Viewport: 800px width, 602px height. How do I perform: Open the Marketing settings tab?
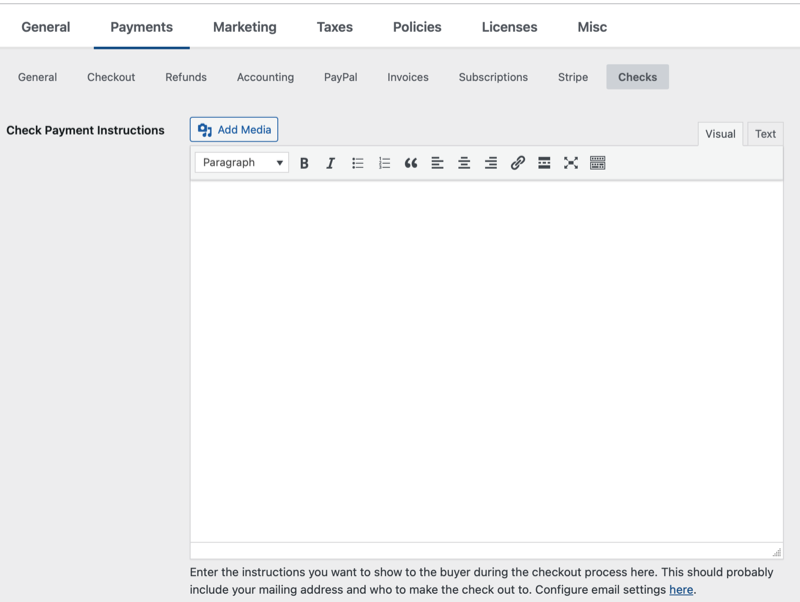point(245,27)
